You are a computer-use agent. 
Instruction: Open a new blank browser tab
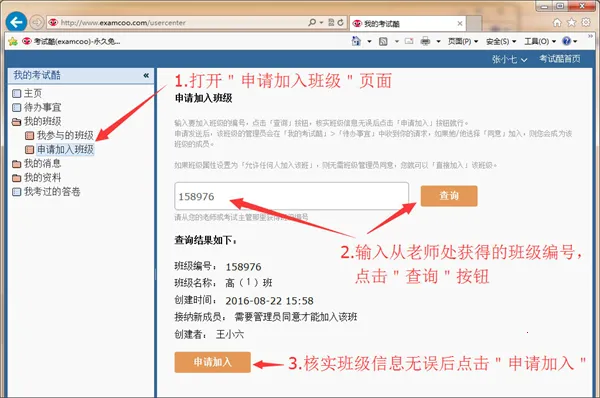click(474, 24)
